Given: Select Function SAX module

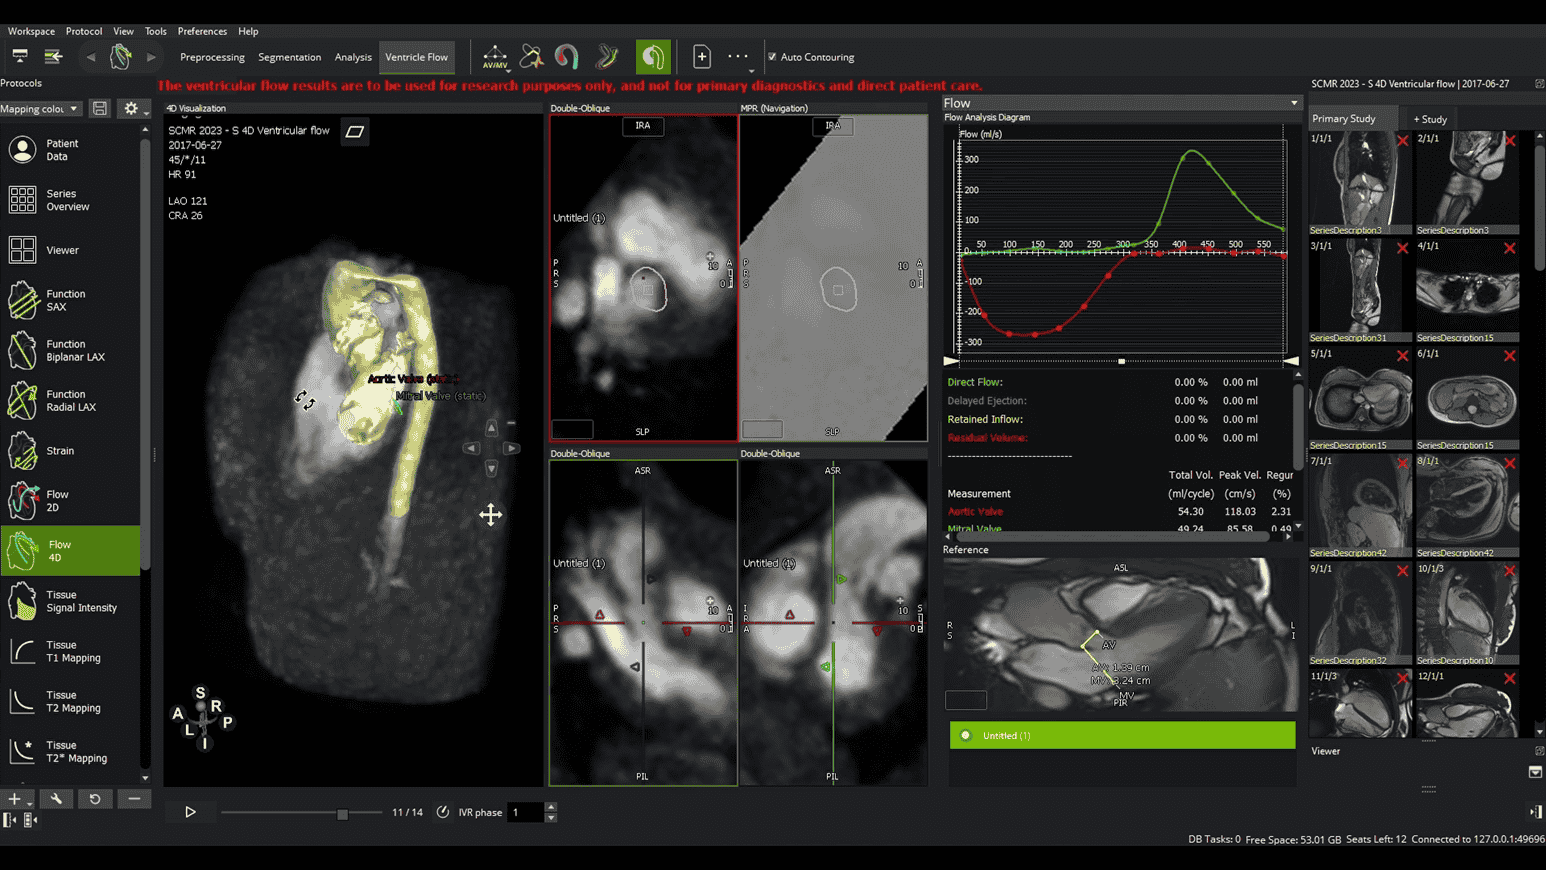Looking at the screenshot, I should [x=70, y=300].
